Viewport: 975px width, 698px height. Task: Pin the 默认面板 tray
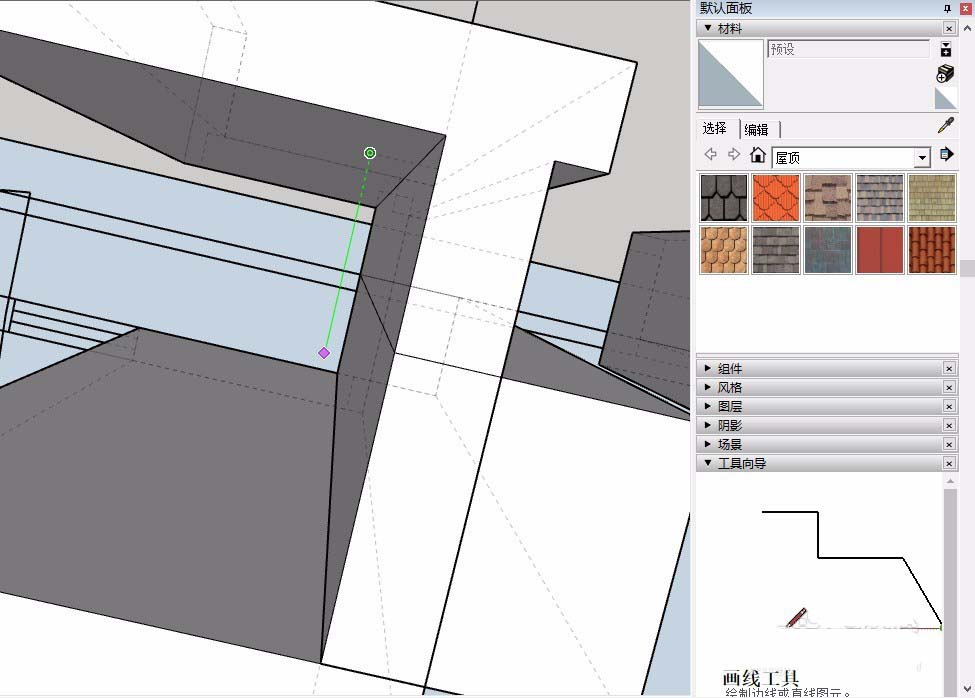click(948, 8)
